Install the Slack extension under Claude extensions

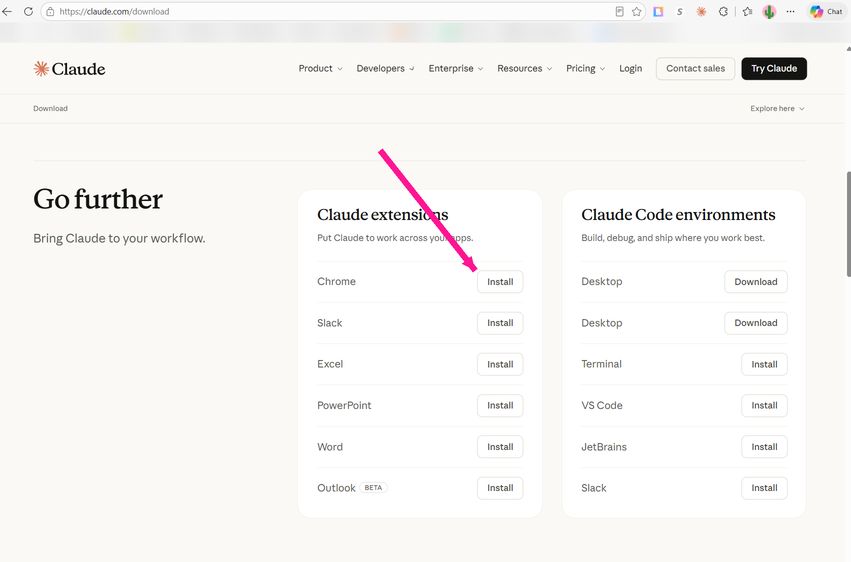(x=500, y=323)
